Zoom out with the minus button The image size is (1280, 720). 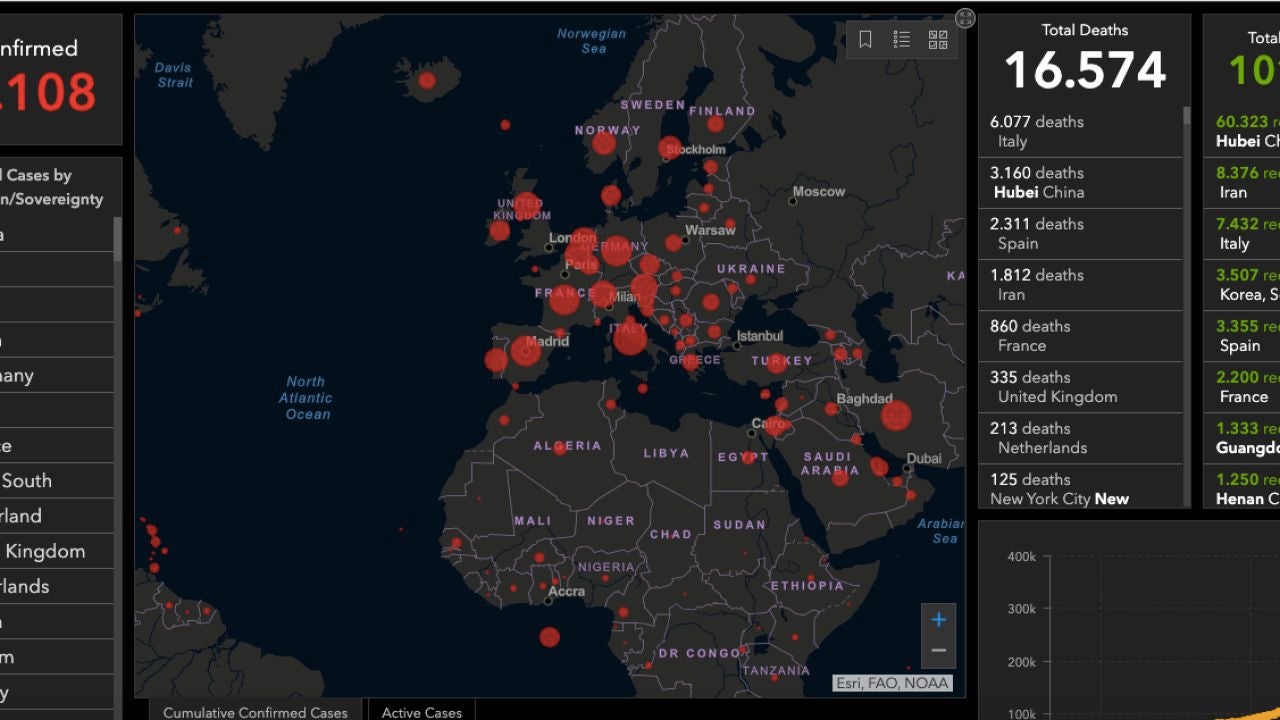pos(938,651)
